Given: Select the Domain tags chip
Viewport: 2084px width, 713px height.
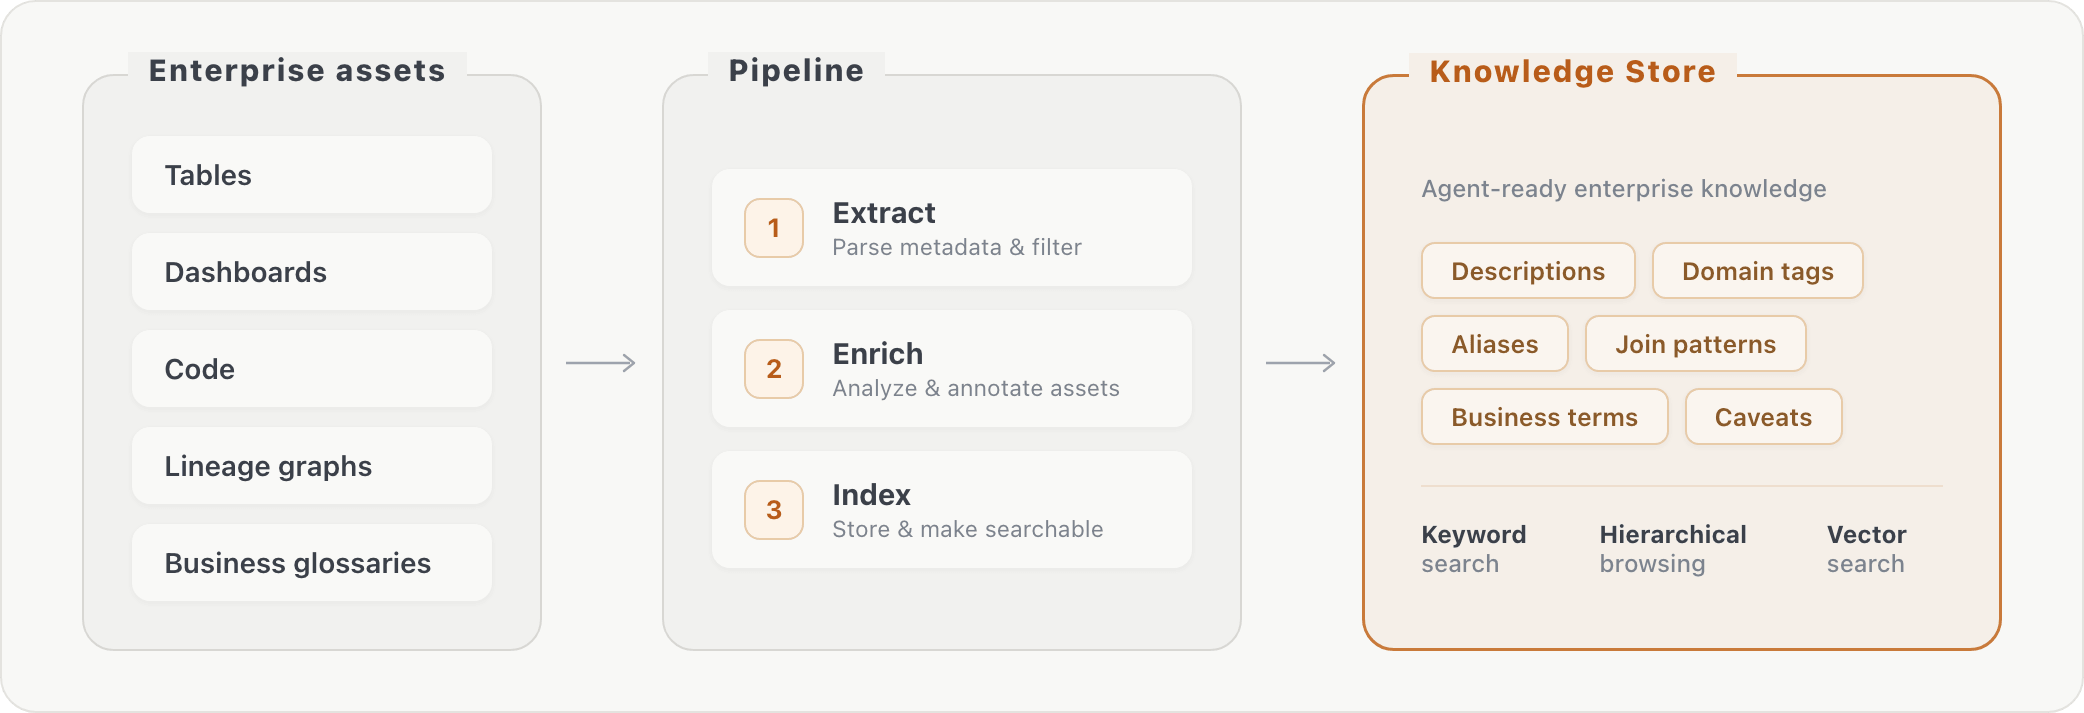Looking at the screenshot, I should [1757, 271].
